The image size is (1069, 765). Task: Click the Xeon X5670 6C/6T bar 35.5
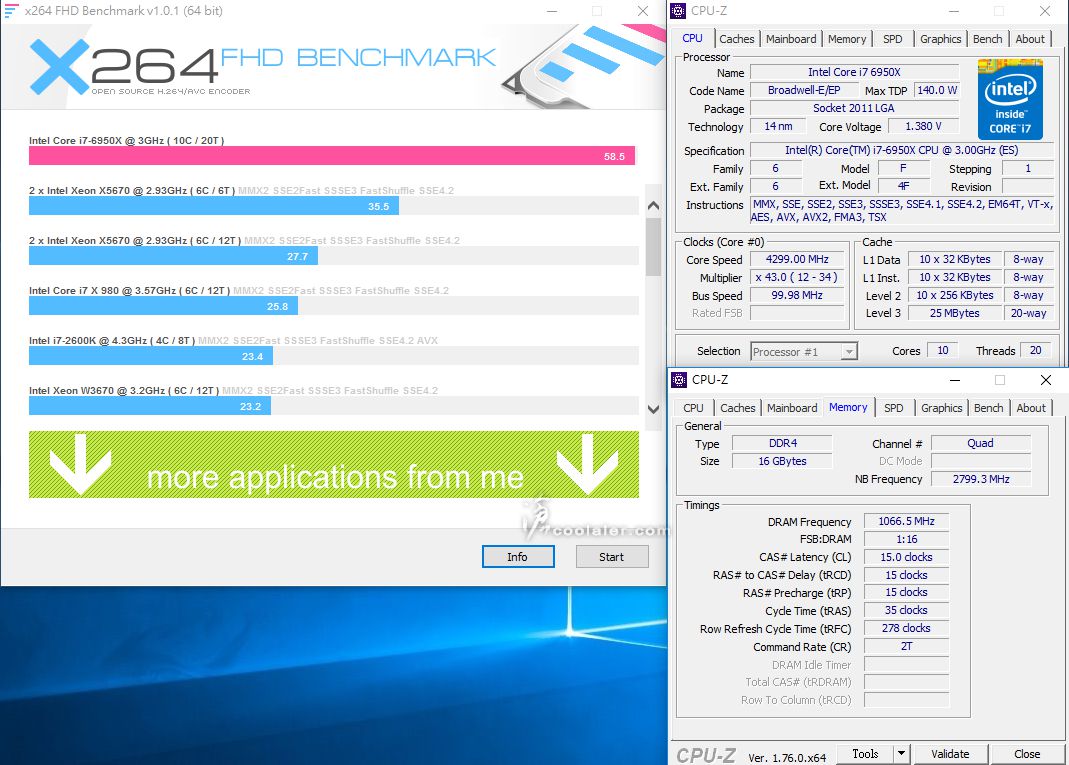[213, 206]
